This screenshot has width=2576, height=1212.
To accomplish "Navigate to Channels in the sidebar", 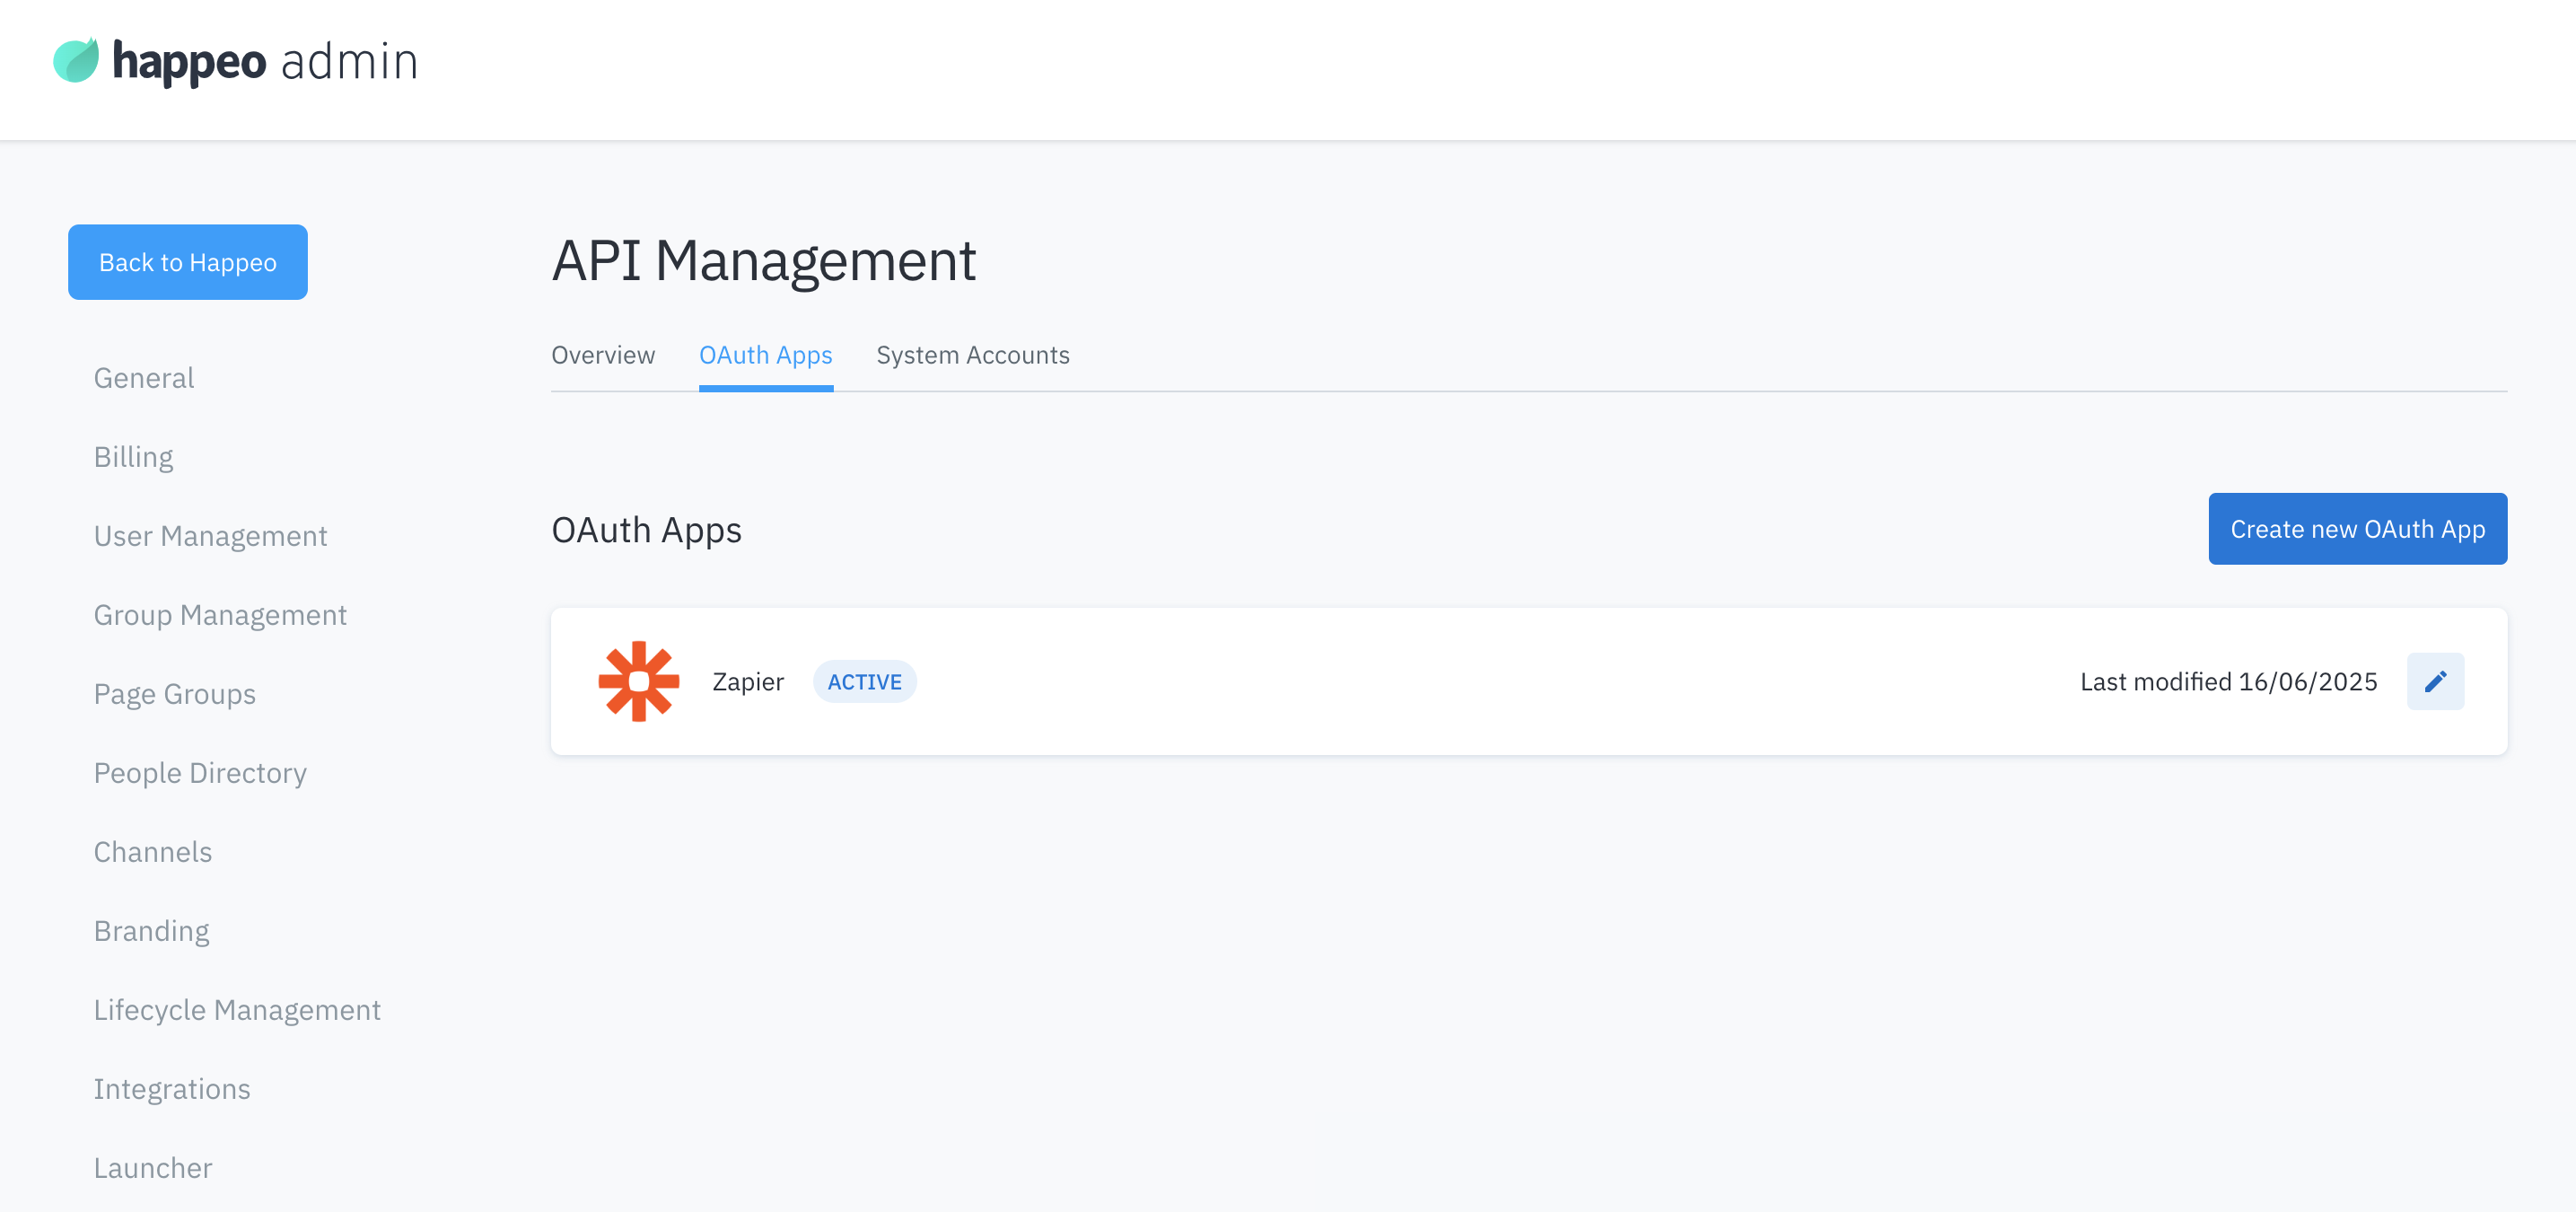I will 153,852.
